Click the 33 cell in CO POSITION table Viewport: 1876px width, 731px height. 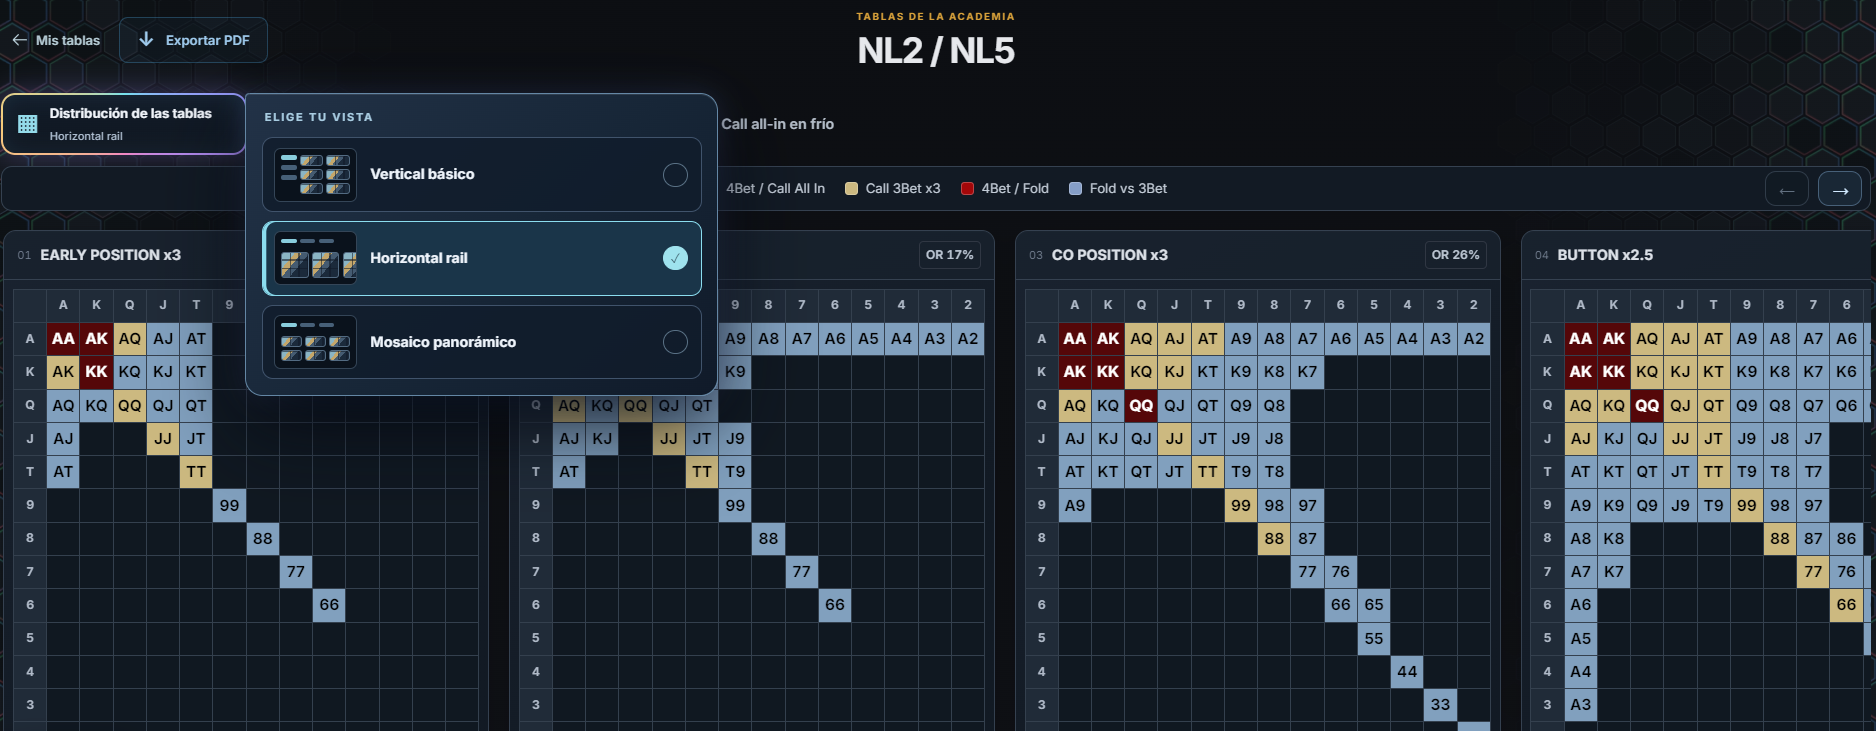pyautogui.click(x=1440, y=704)
